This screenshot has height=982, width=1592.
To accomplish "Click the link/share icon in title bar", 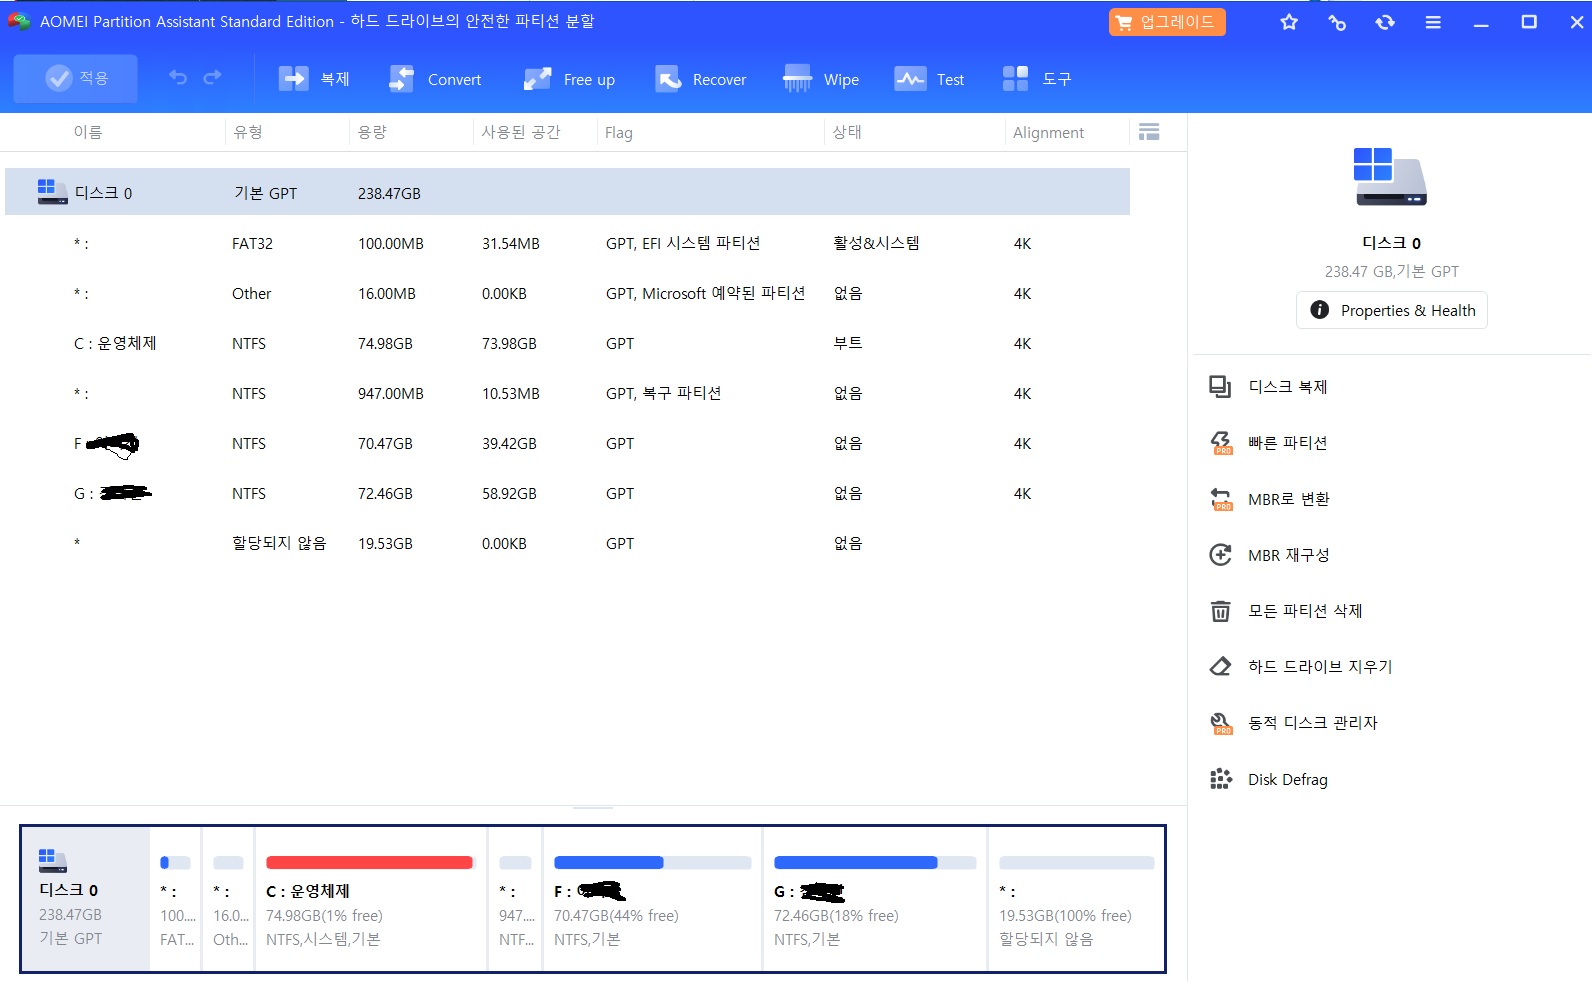I will 1337,22.
